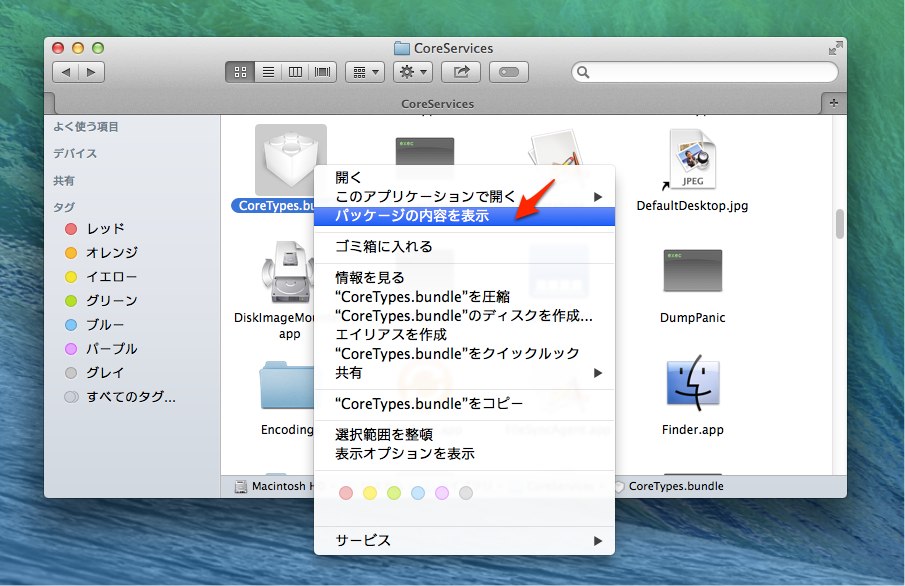Viewport: 905px width, 586px height.
Task: Choose 表示オプションを表示
Action: click(x=464, y=454)
